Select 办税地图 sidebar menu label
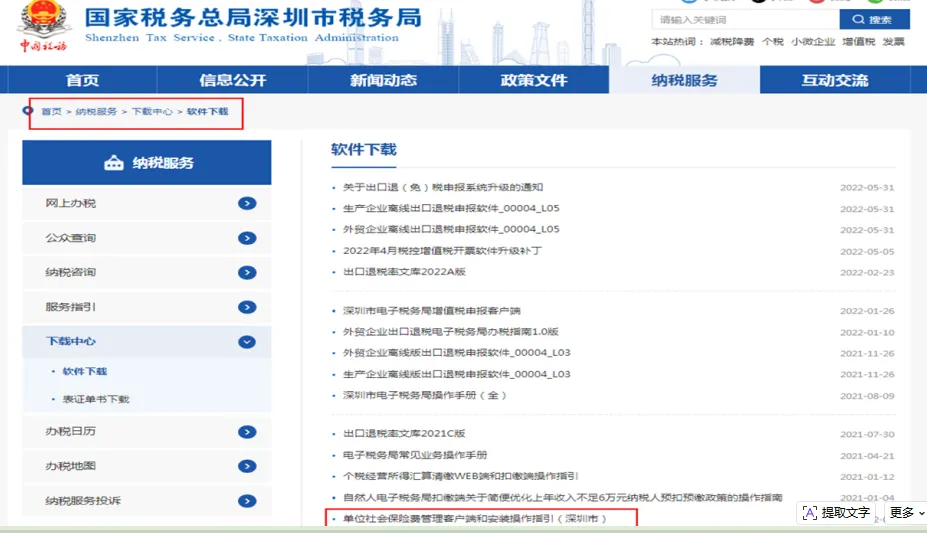This screenshot has width=927, height=533. click(70, 466)
